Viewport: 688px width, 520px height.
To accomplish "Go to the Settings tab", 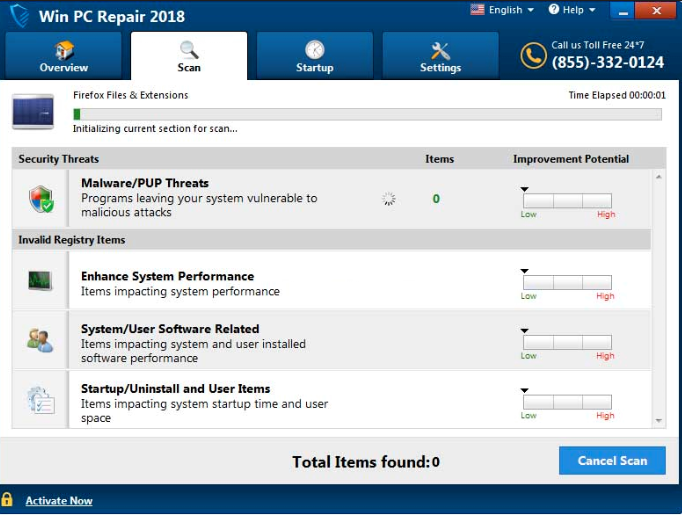I will point(440,56).
